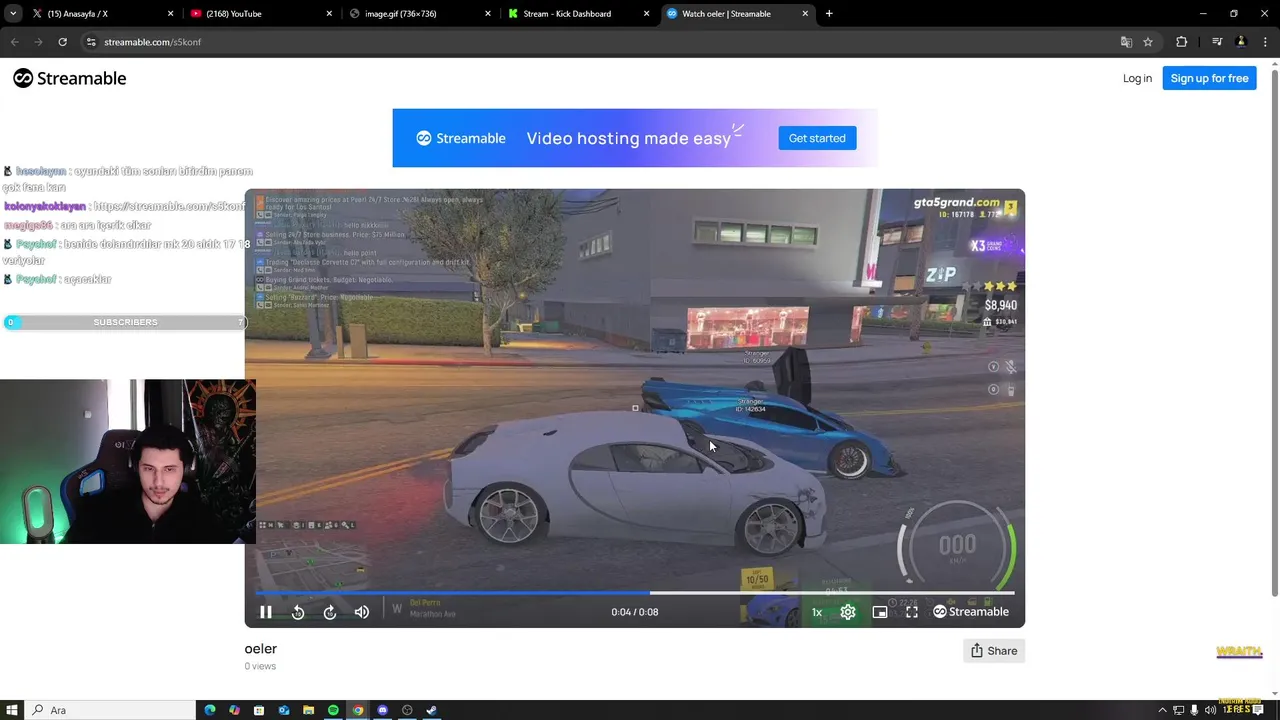Rewind the video a few seconds
Image resolution: width=1280 pixels, height=720 pixels.
click(298, 612)
